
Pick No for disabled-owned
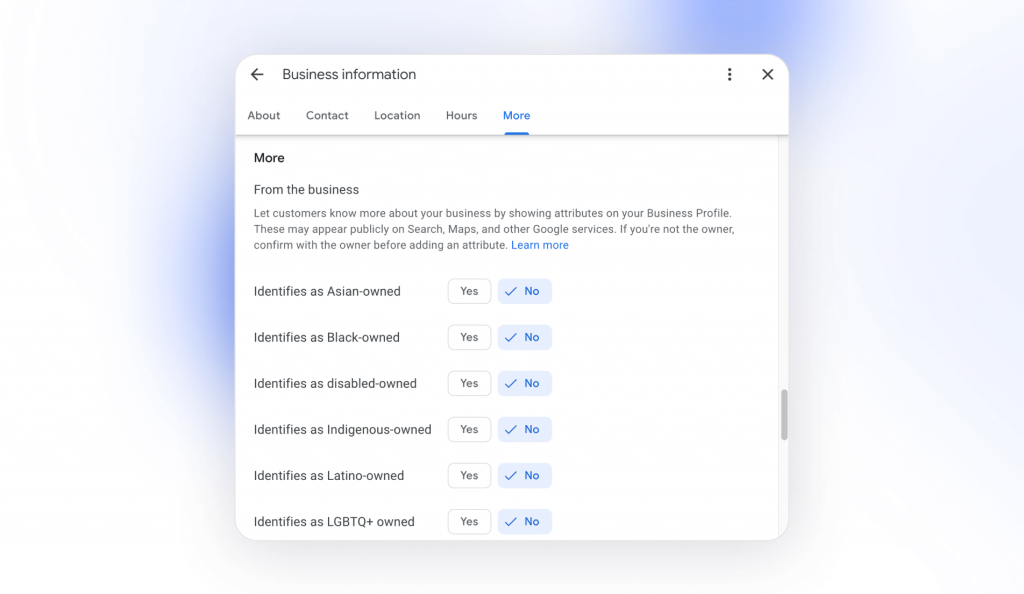524,384
